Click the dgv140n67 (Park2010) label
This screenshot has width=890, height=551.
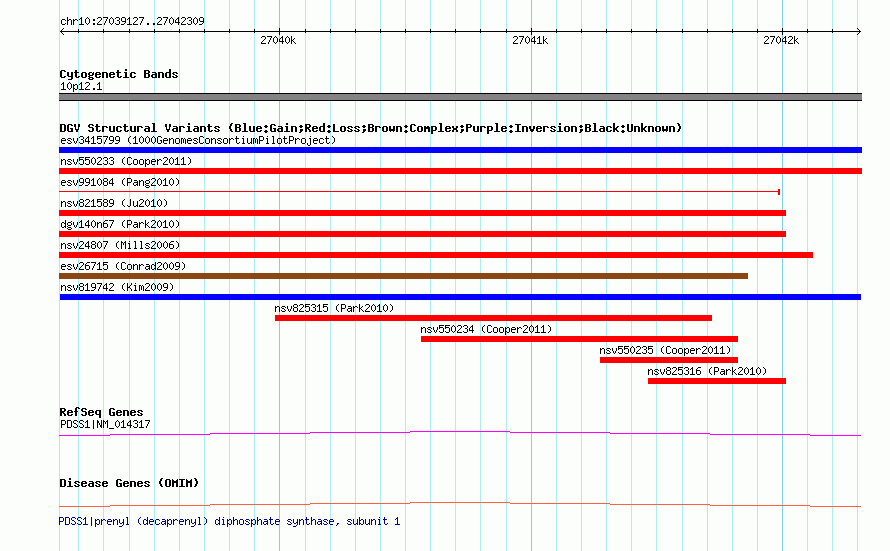120,224
